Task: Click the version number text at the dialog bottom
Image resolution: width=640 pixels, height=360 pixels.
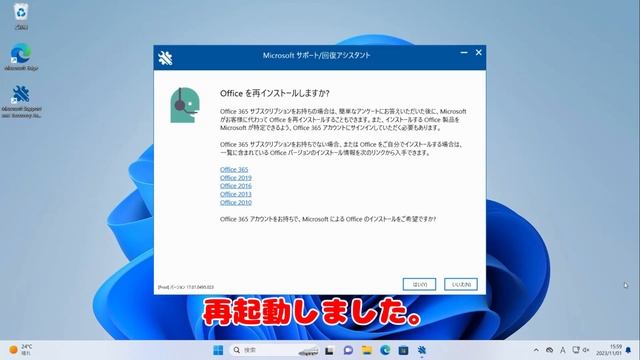Action: 186,287
